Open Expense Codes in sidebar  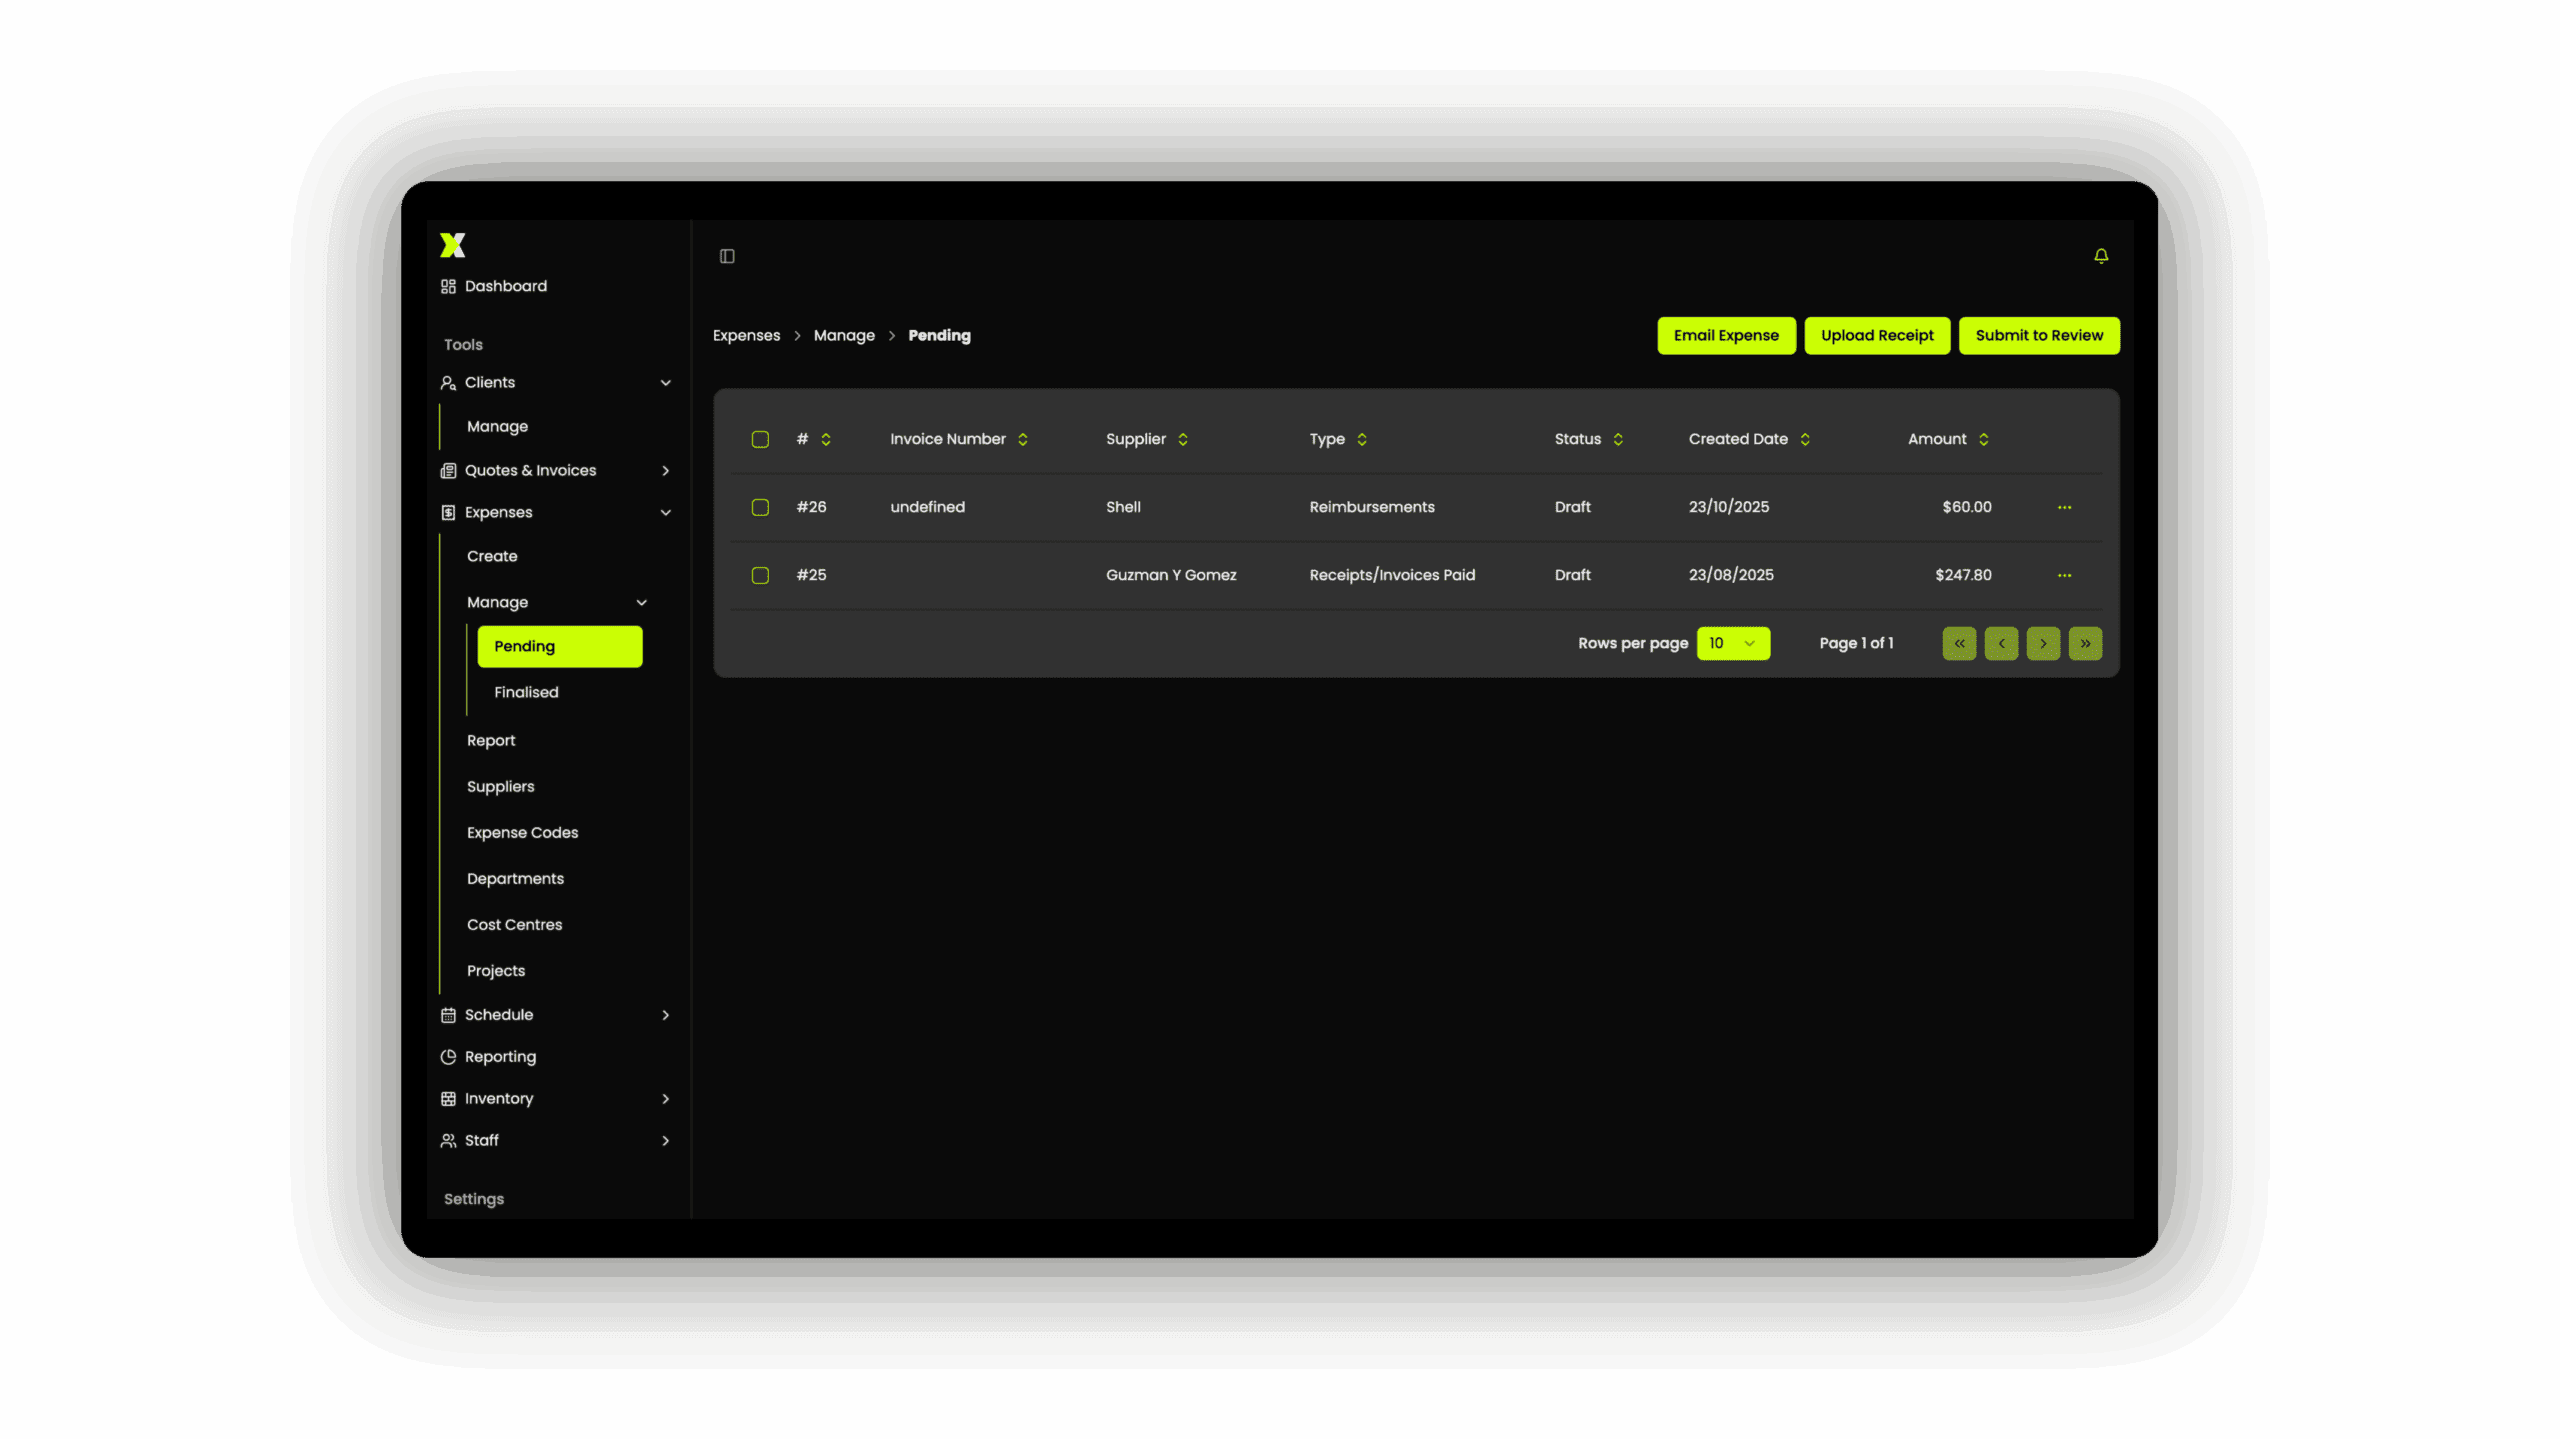click(522, 832)
